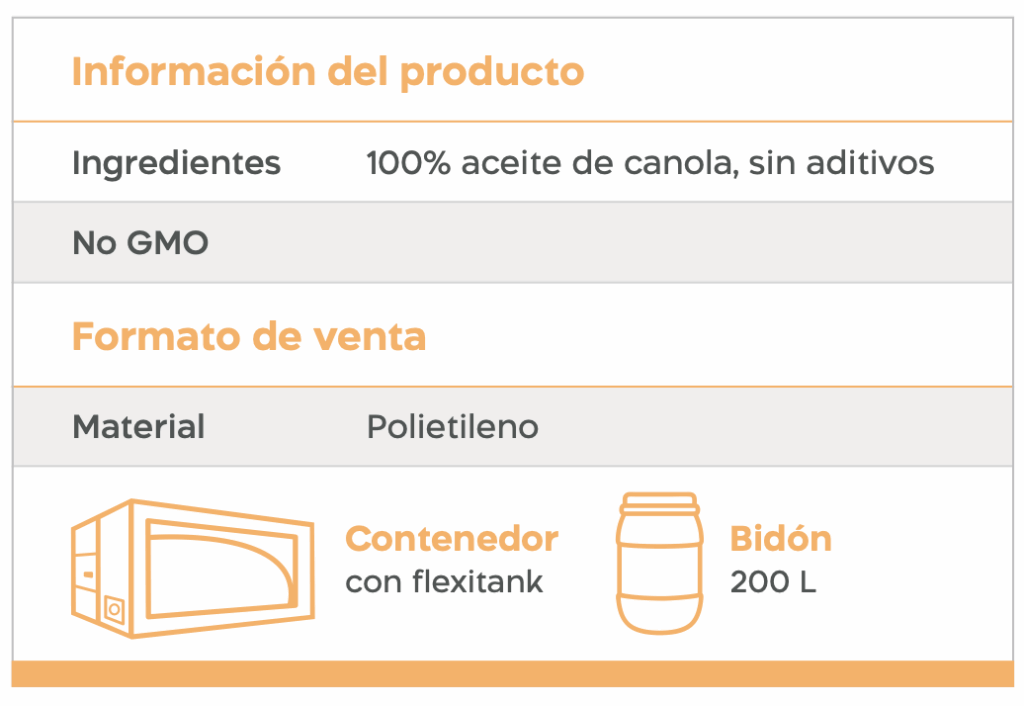The width and height of the screenshot is (1024, 706).
Task: Click the lid of the drum icon
Action: pyautogui.click(x=657, y=500)
